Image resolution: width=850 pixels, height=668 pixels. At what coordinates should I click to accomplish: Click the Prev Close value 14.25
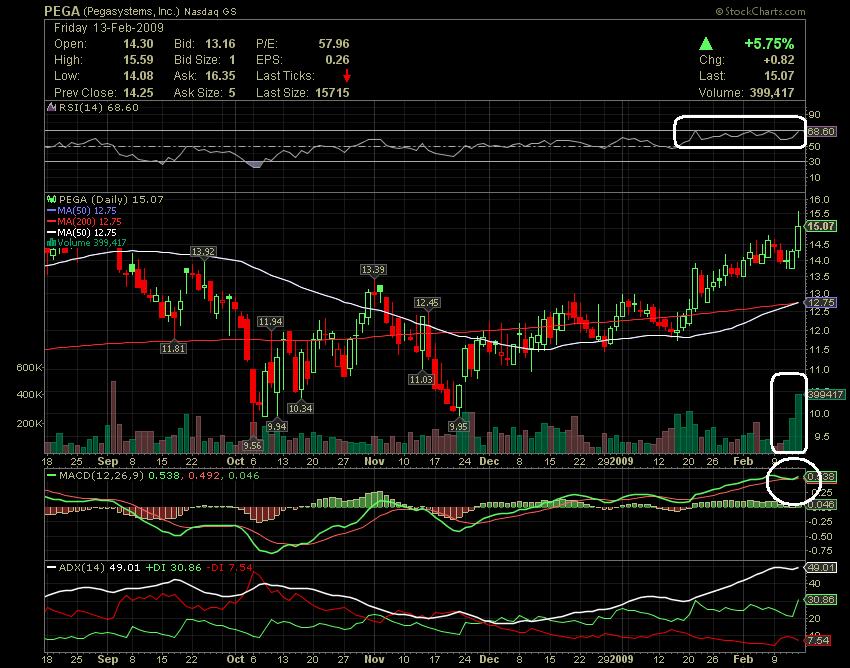(x=138, y=93)
